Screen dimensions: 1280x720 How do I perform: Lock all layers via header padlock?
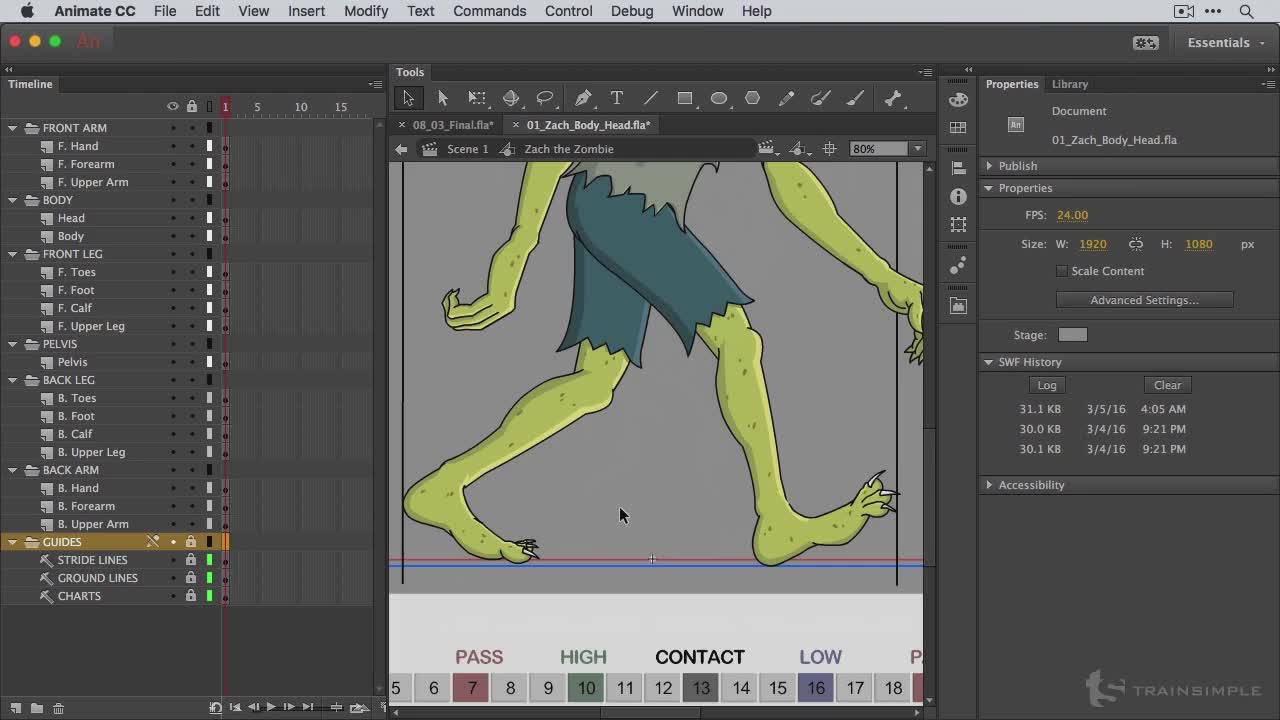(191, 107)
